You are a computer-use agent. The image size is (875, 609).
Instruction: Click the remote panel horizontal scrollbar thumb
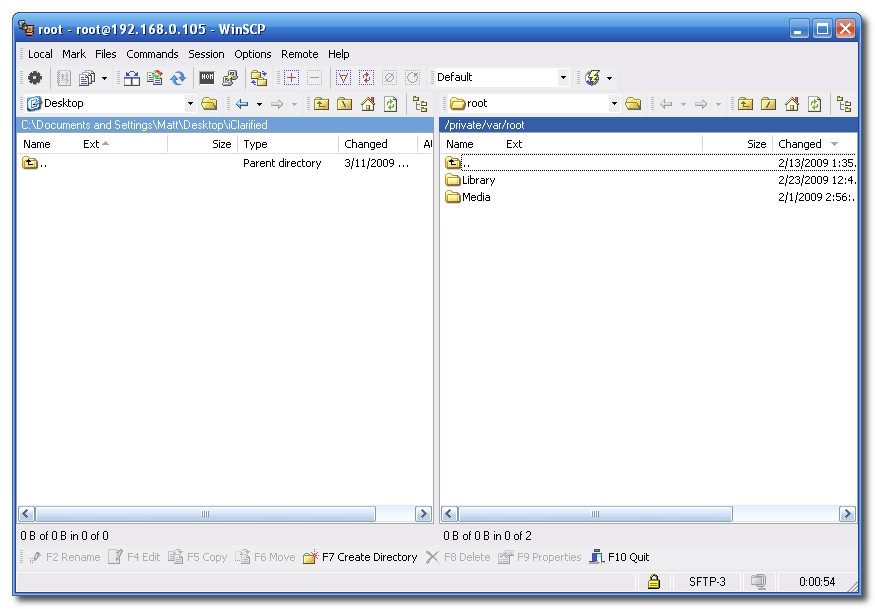tap(594, 514)
